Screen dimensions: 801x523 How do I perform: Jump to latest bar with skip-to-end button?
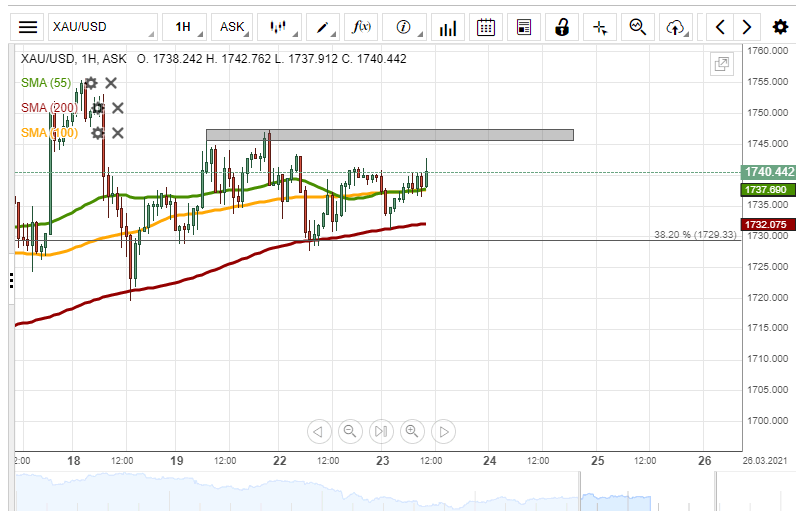380,432
